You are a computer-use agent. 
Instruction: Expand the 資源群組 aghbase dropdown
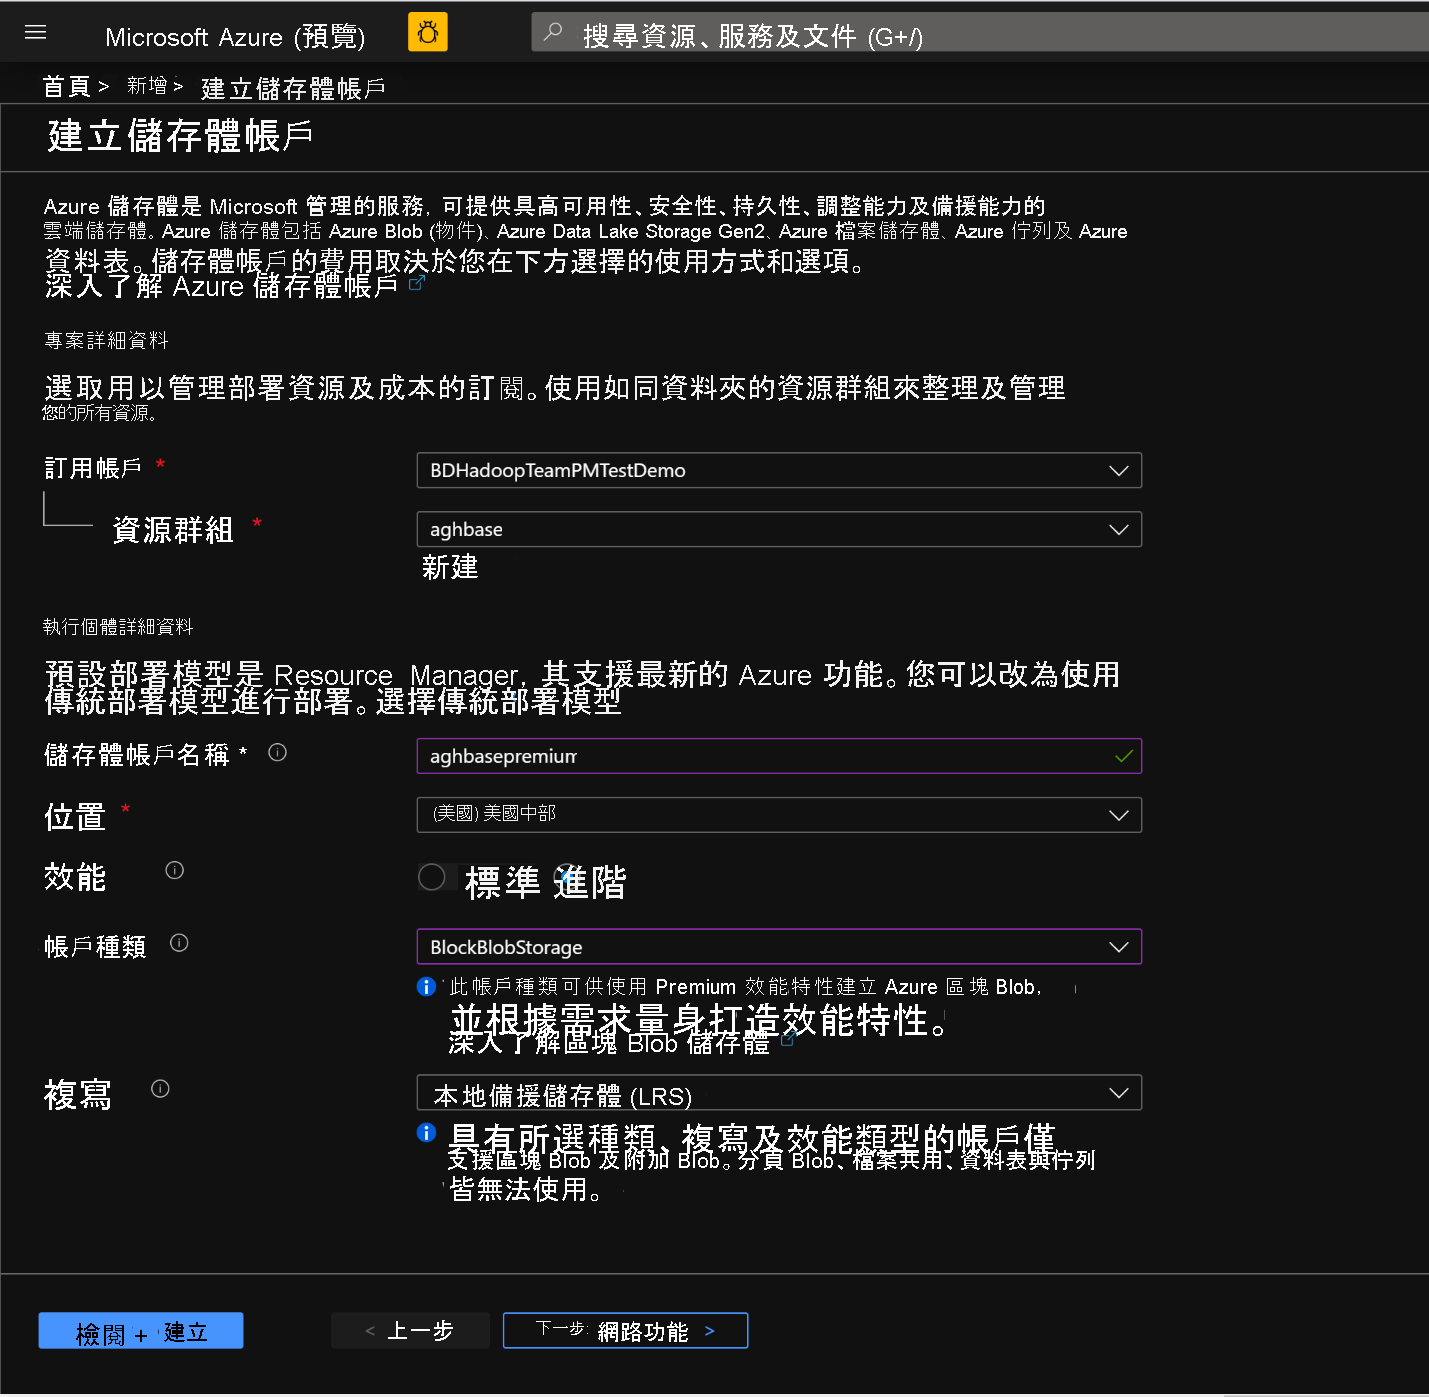pos(779,530)
